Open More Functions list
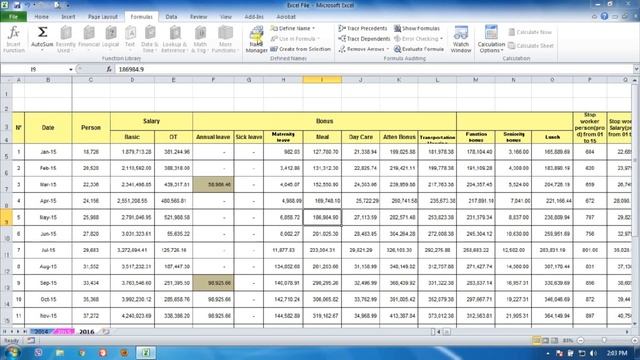The image size is (640, 360). 225,39
